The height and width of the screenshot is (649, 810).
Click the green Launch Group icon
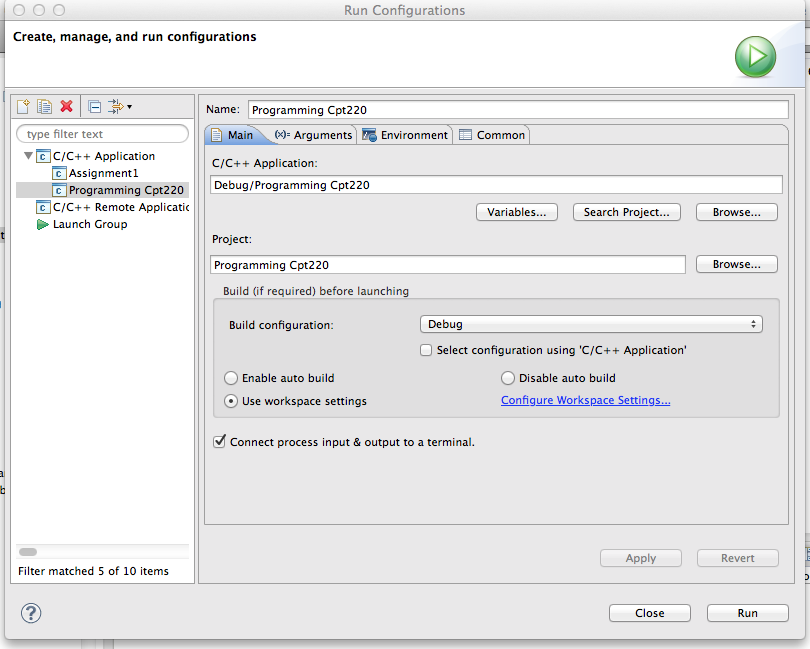click(42, 225)
